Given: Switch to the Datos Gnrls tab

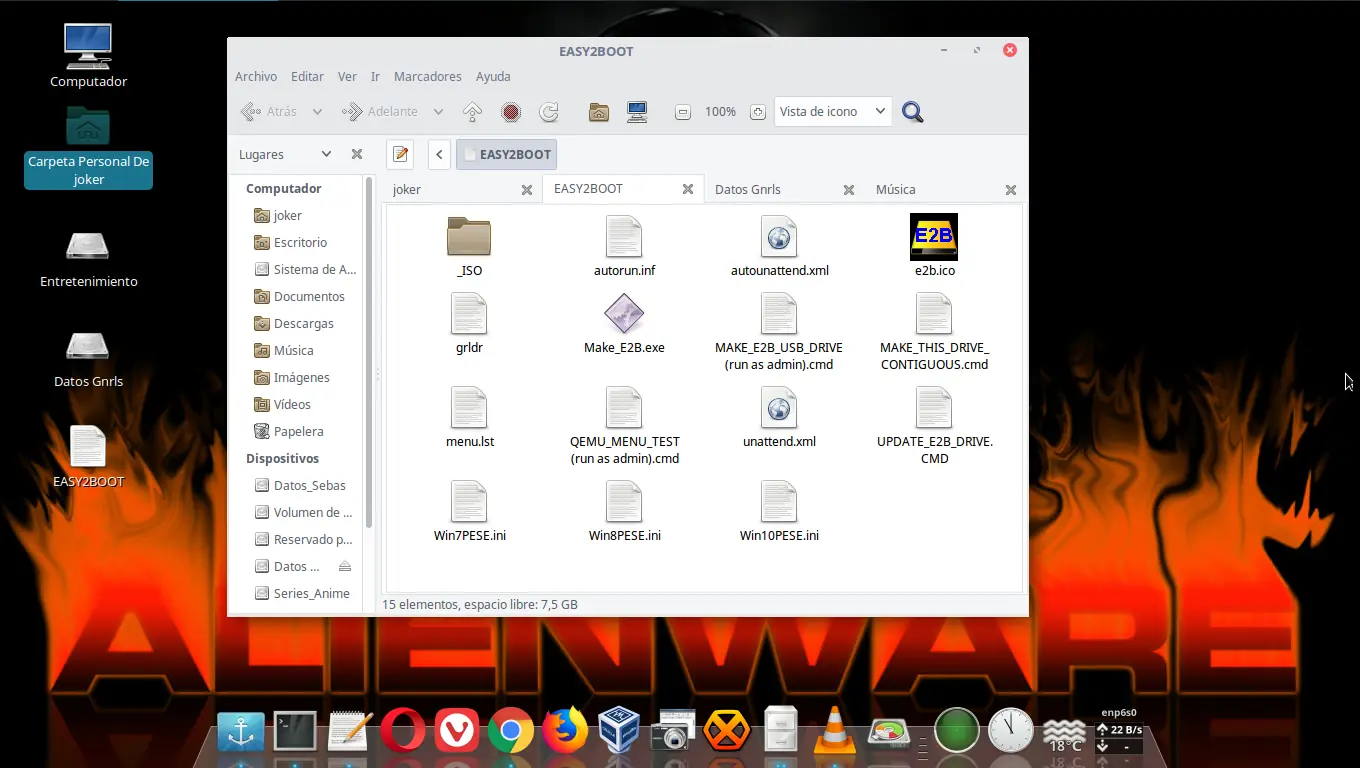Looking at the screenshot, I should click(748, 189).
